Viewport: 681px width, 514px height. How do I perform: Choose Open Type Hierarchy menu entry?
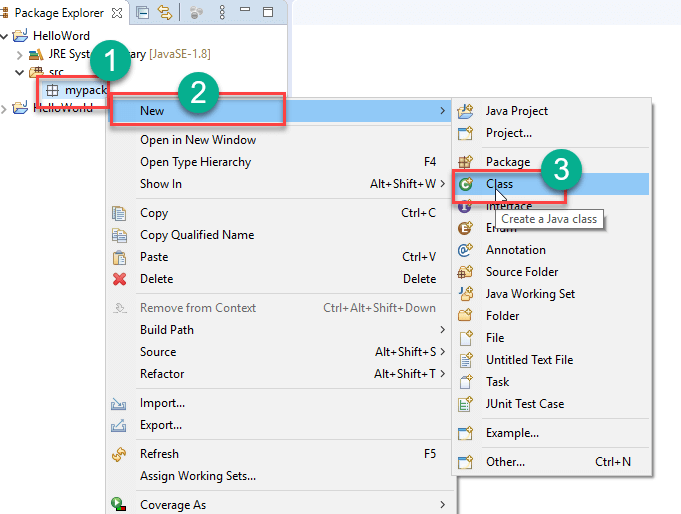(195, 162)
